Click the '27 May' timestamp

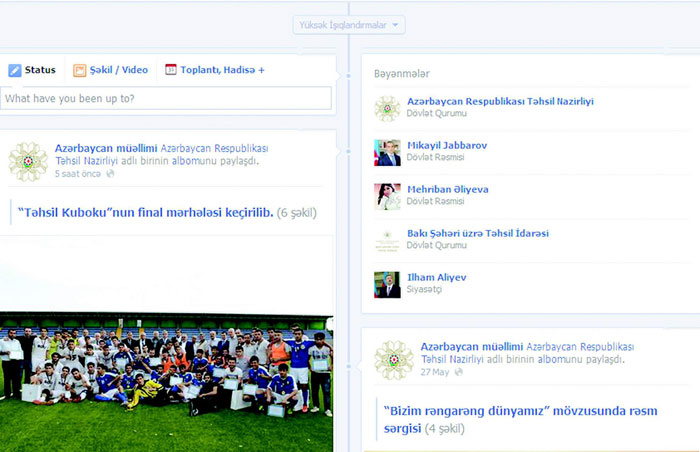(x=434, y=372)
